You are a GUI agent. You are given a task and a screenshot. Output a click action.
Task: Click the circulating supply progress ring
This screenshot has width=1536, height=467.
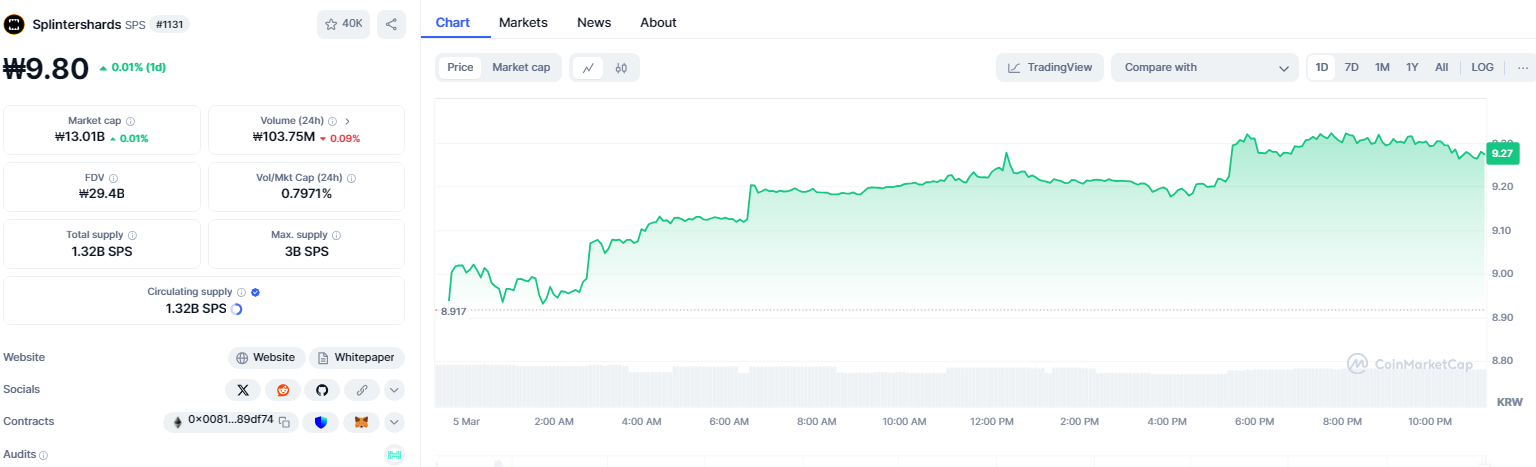tap(236, 309)
